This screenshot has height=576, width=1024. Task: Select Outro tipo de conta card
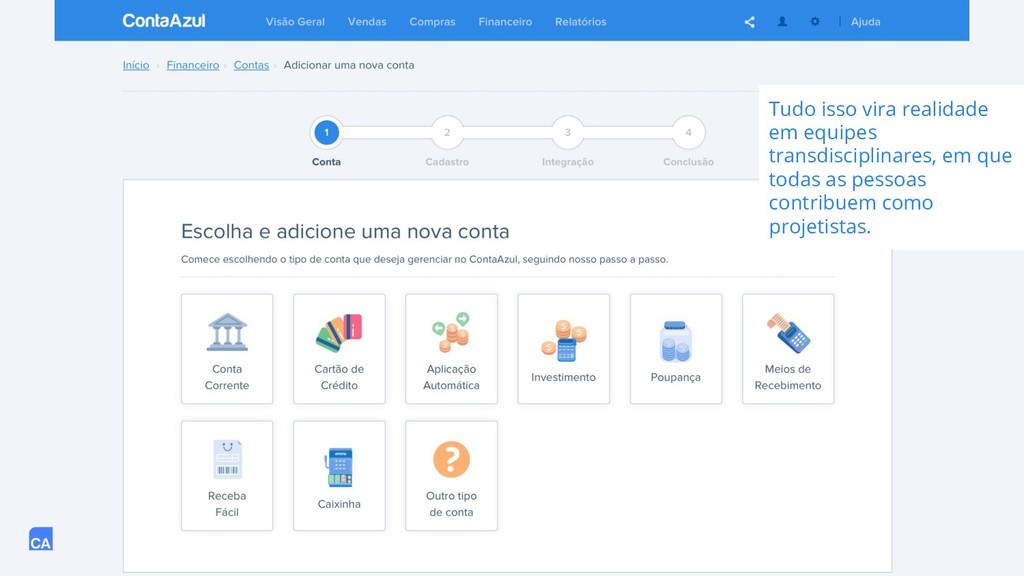[x=451, y=475]
